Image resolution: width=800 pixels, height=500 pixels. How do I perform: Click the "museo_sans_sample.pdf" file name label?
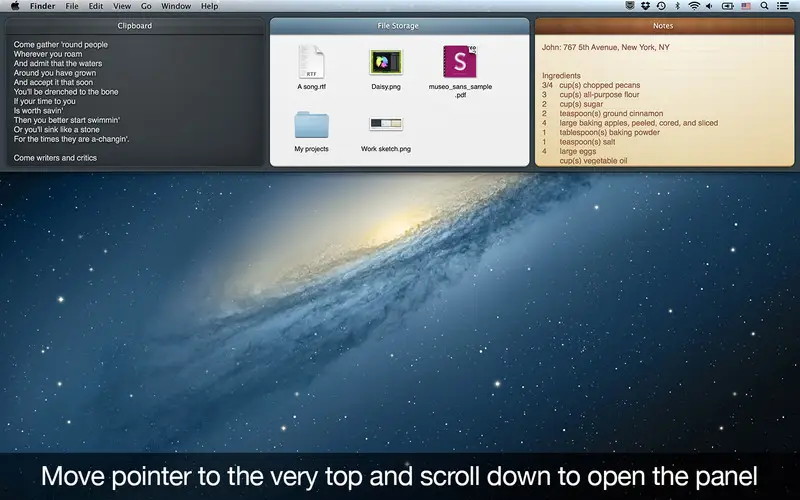[460, 91]
